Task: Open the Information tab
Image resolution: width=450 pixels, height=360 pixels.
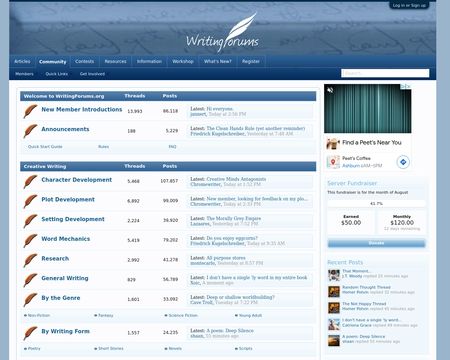Action: 149,61
